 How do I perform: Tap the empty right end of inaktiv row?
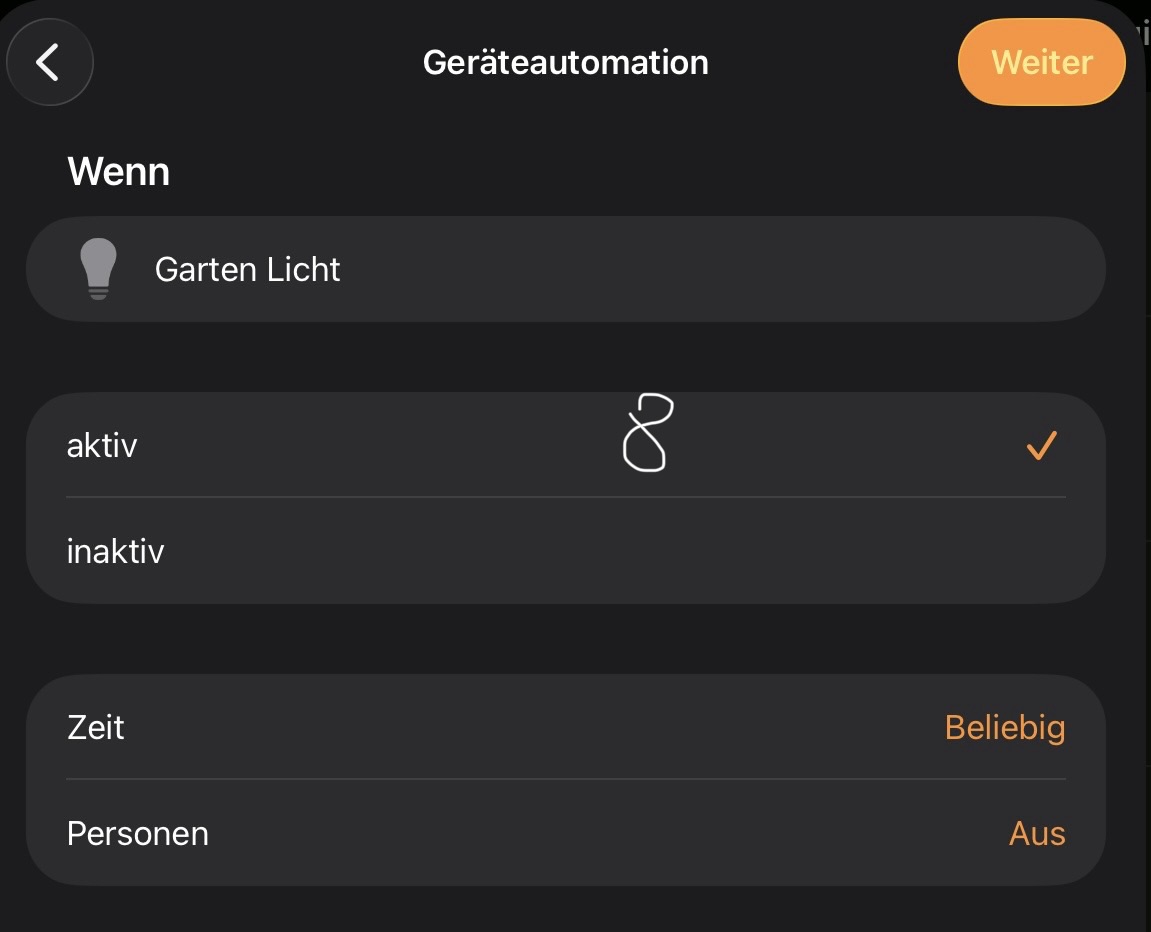click(1040, 551)
